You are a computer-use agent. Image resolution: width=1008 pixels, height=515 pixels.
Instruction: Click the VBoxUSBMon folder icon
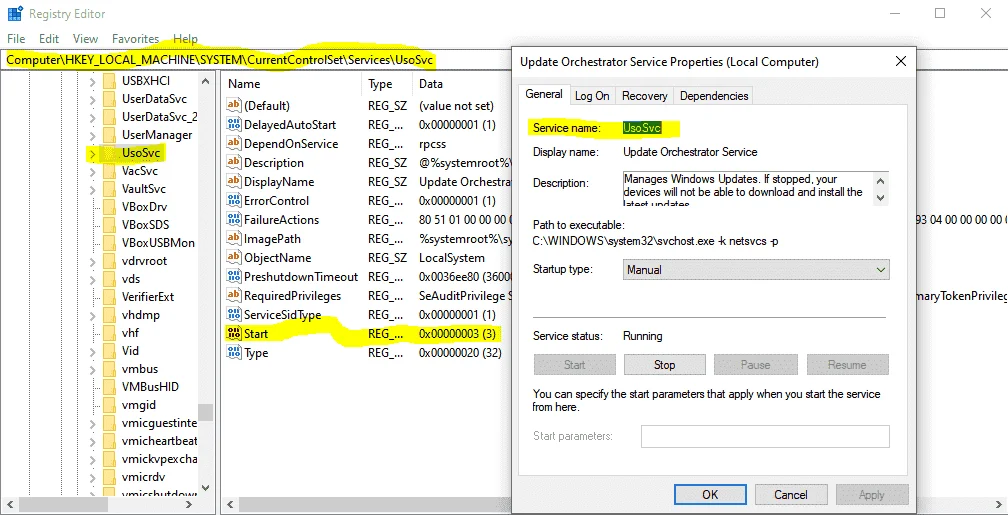point(110,243)
